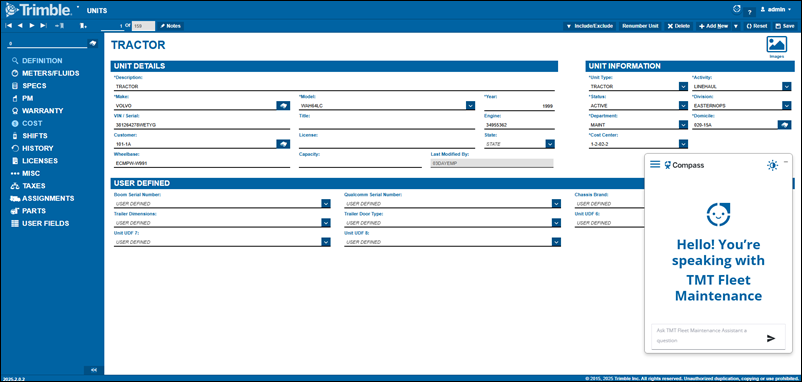Viewport: 802px width, 382px height.
Task: Click the Domicile lookup icon
Action: [784, 125]
